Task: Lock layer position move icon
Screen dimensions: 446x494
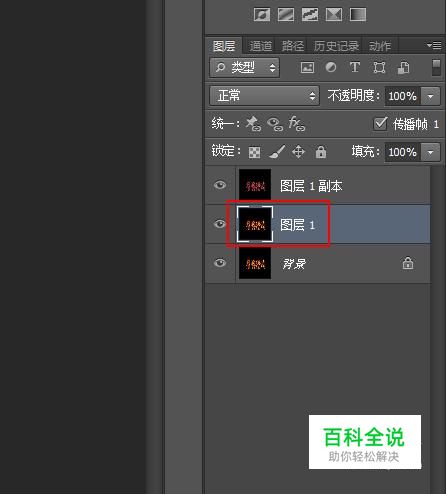Action: click(x=298, y=152)
